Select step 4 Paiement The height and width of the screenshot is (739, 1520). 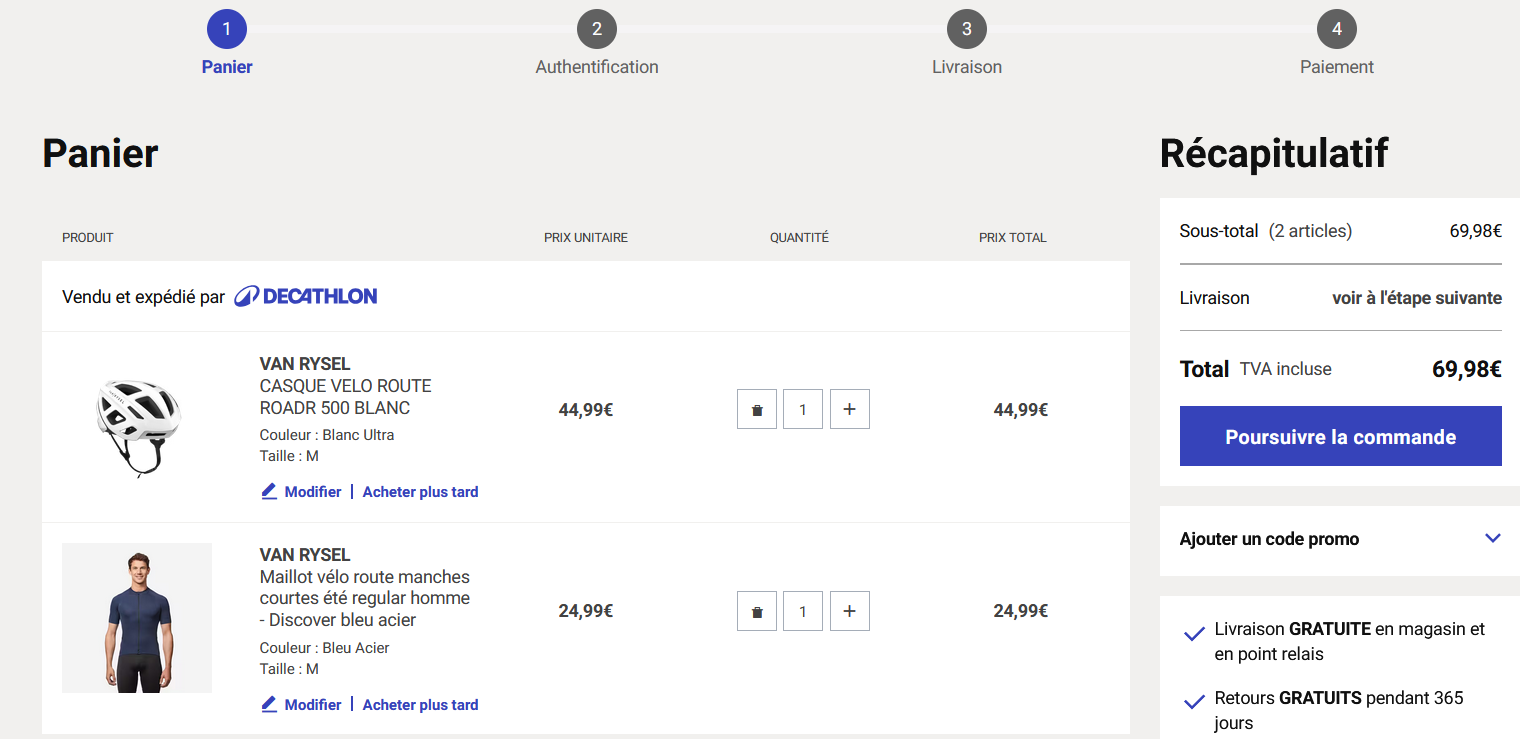point(1336,29)
